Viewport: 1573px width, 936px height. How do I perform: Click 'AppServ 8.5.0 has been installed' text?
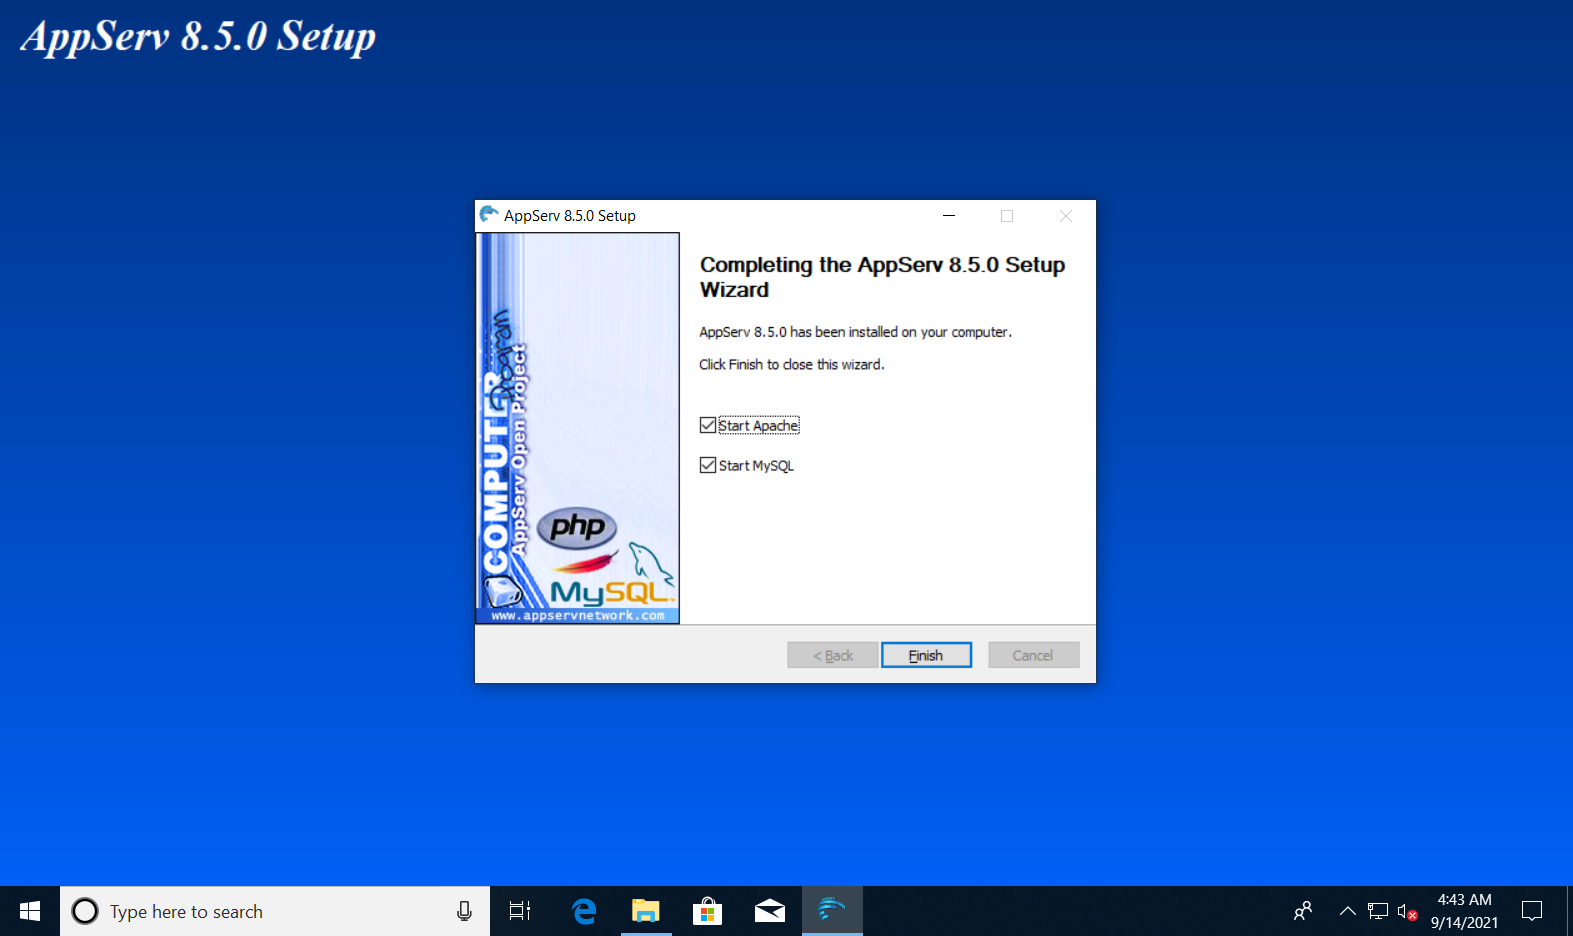tap(855, 332)
